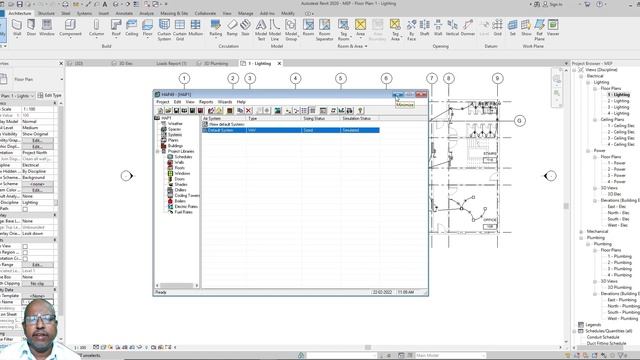This screenshot has width=640, height=360.
Task: Collapse the Ceiling Plans node in Project Browser
Action: pos(595,120)
